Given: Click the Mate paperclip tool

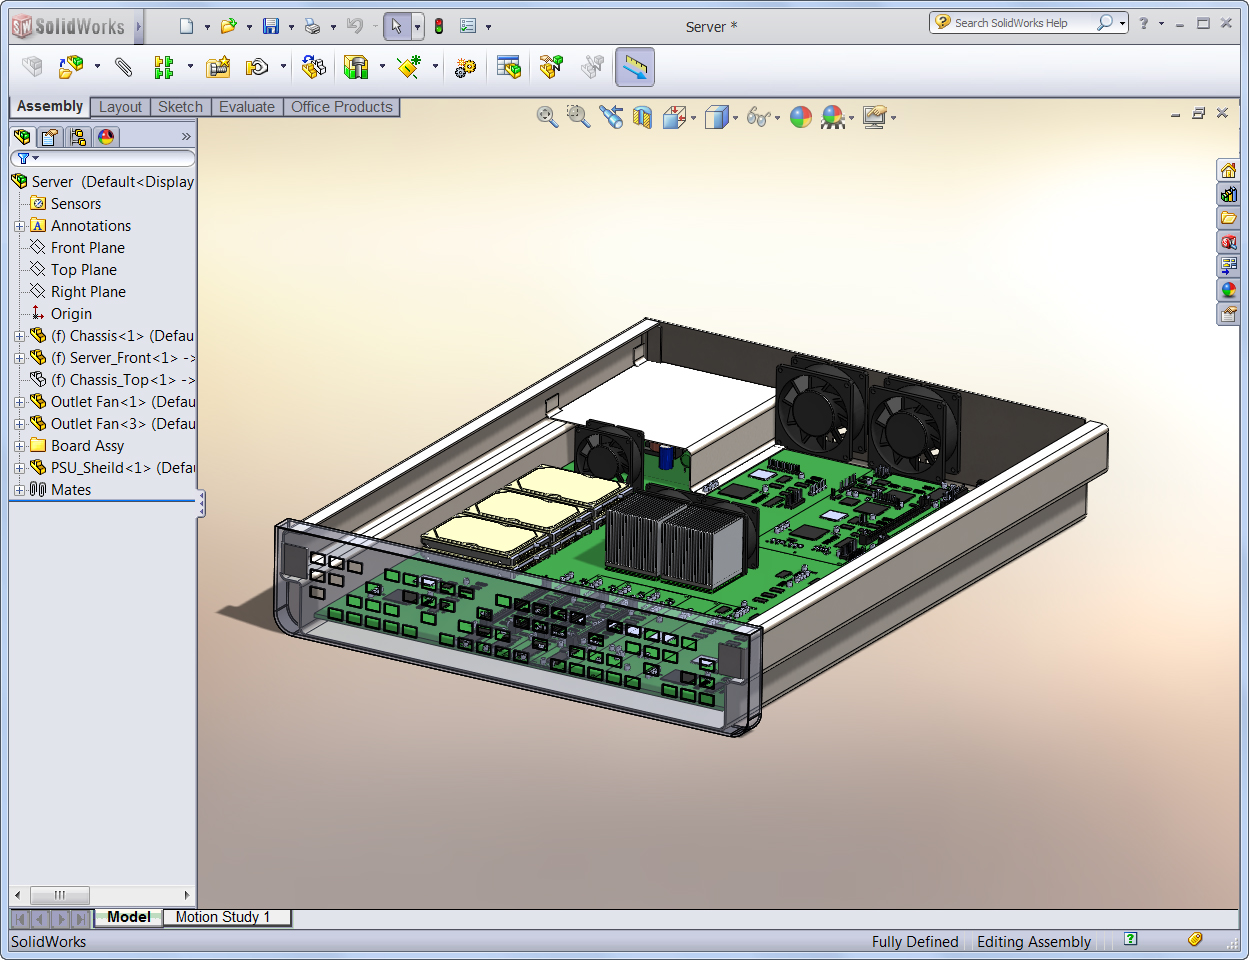Looking at the screenshot, I should pyautogui.click(x=124, y=67).
